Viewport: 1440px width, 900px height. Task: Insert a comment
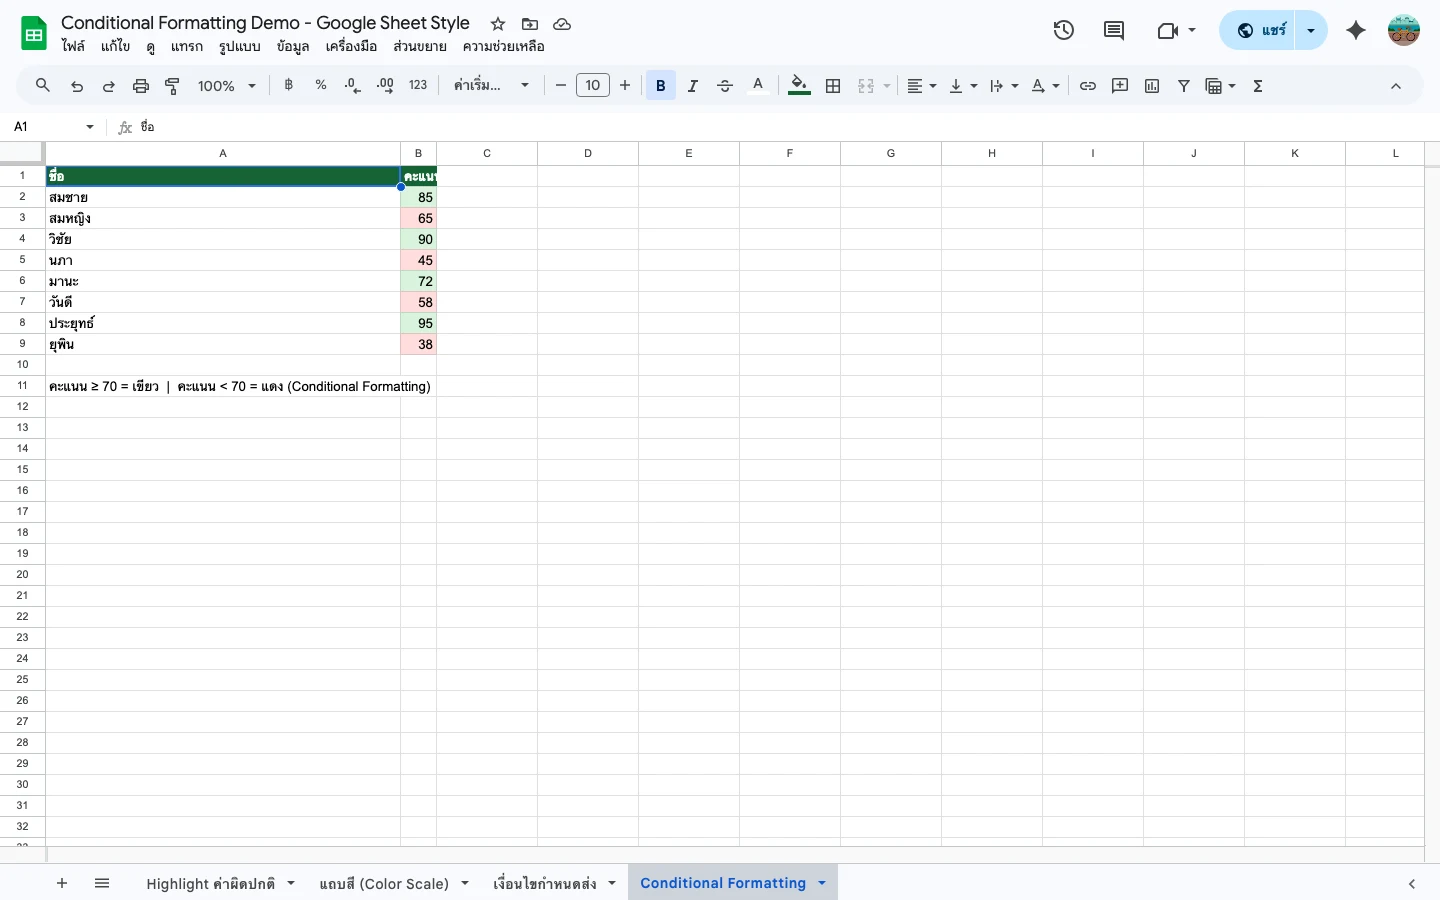(1120, 85)
